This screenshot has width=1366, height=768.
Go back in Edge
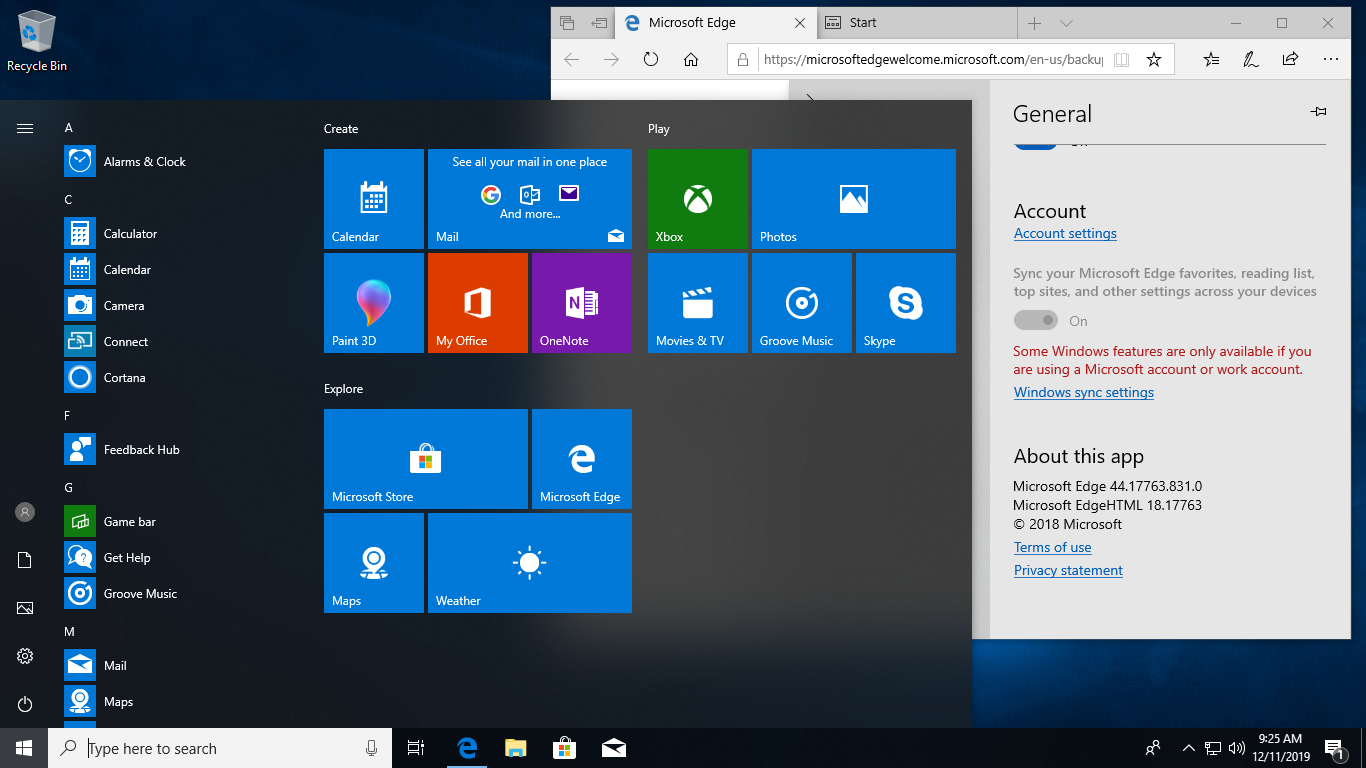pyautogui.click(x=571, y=59)
